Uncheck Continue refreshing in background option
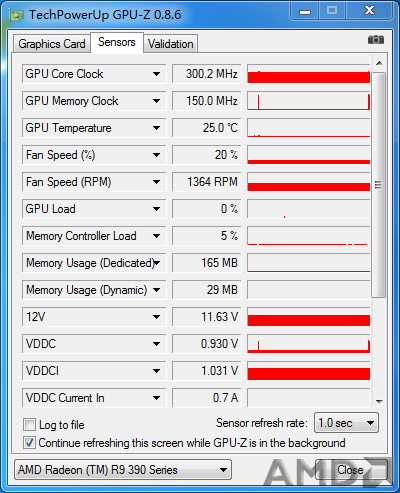This screenshot has width=400, height=493. (x=29, y=443)
